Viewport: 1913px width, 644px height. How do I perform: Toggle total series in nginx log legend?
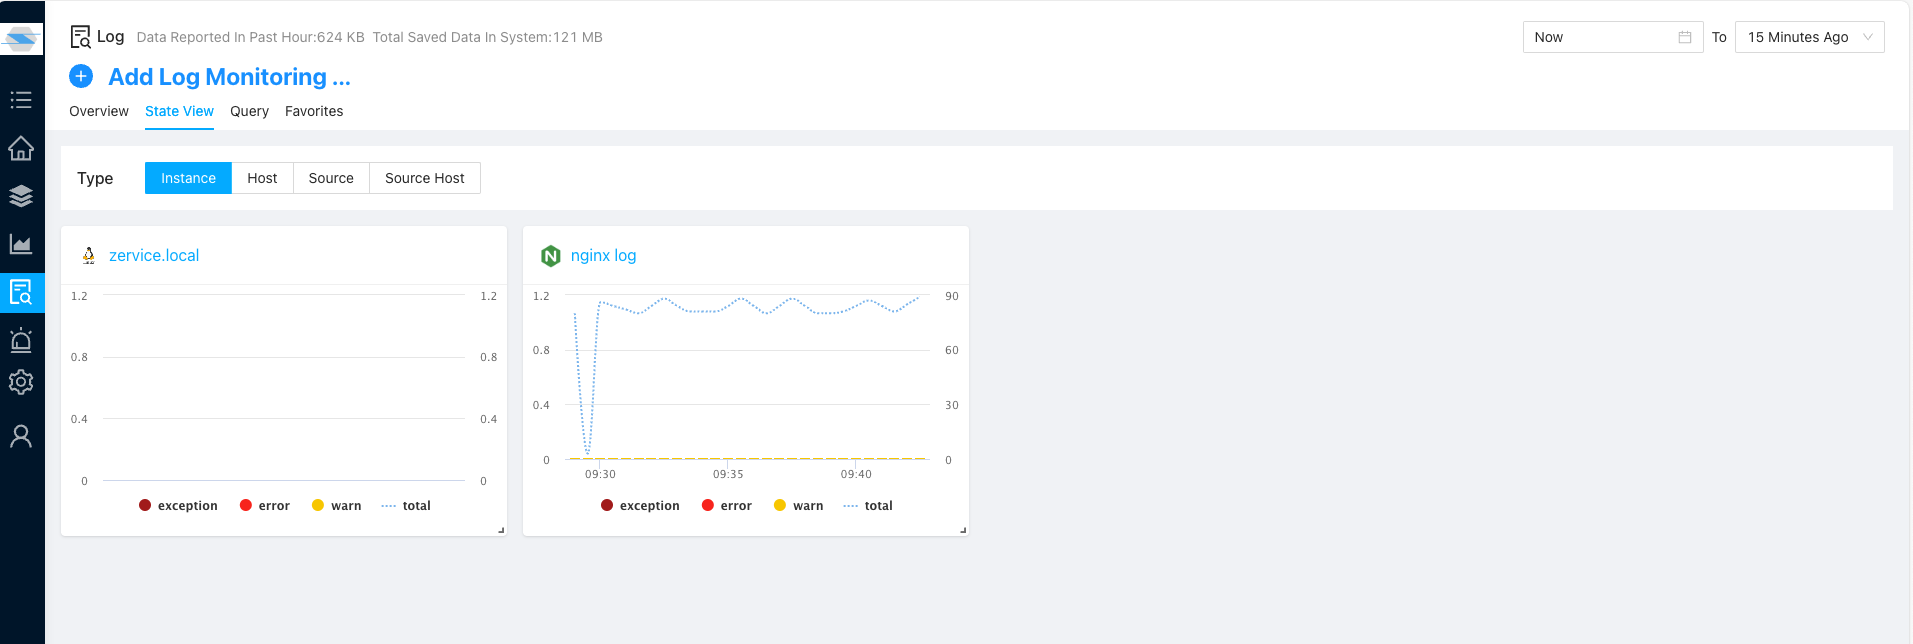coord(868,506)
